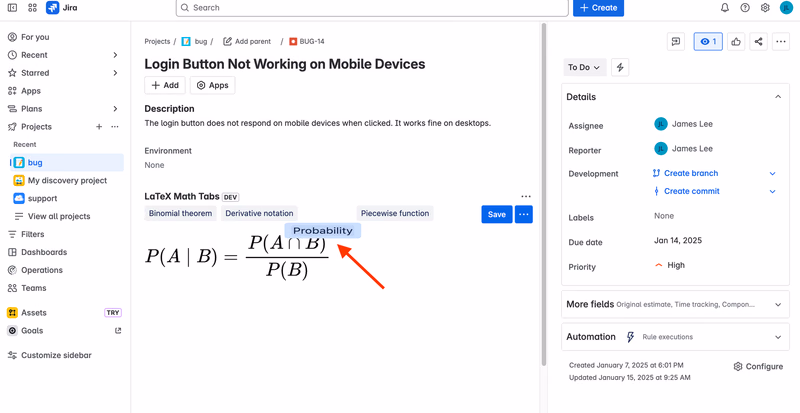Screen dimensions: 800x413
Task: Open Dashboards in the sidebar
Action: pyautogui.click(x=44, y=252)
